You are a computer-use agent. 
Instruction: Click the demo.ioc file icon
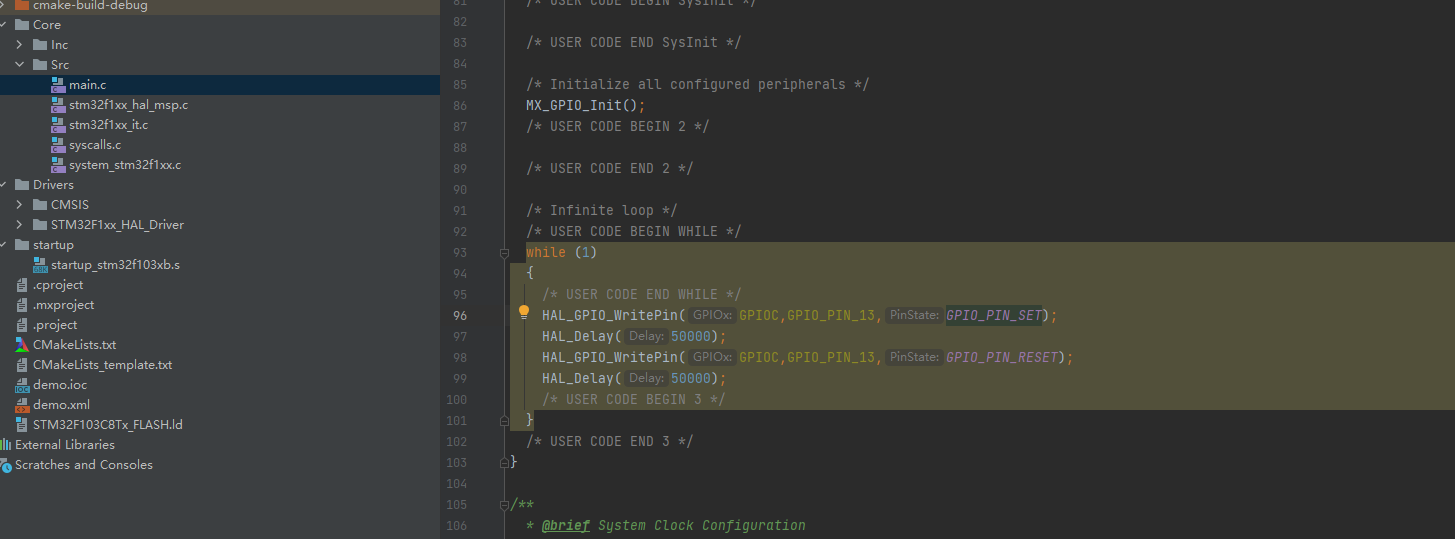(x=22, y=385)
